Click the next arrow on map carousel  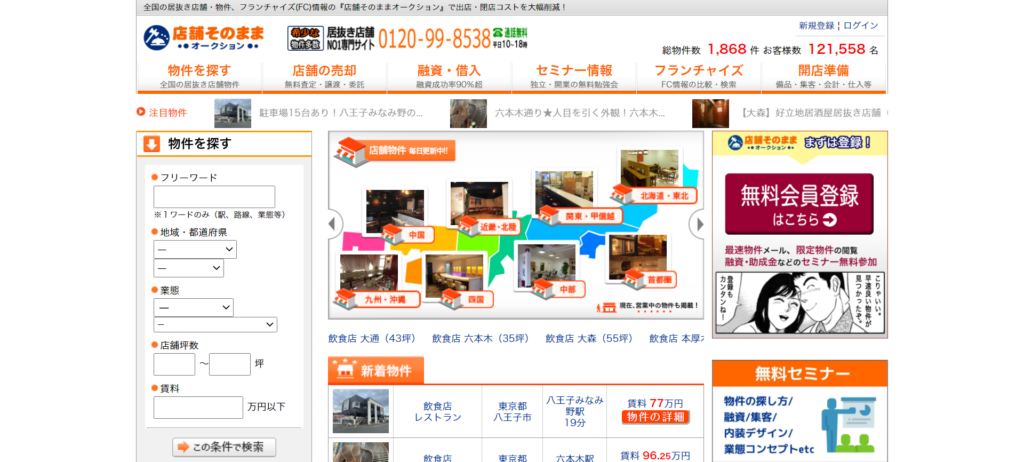[x=700, y=224]
